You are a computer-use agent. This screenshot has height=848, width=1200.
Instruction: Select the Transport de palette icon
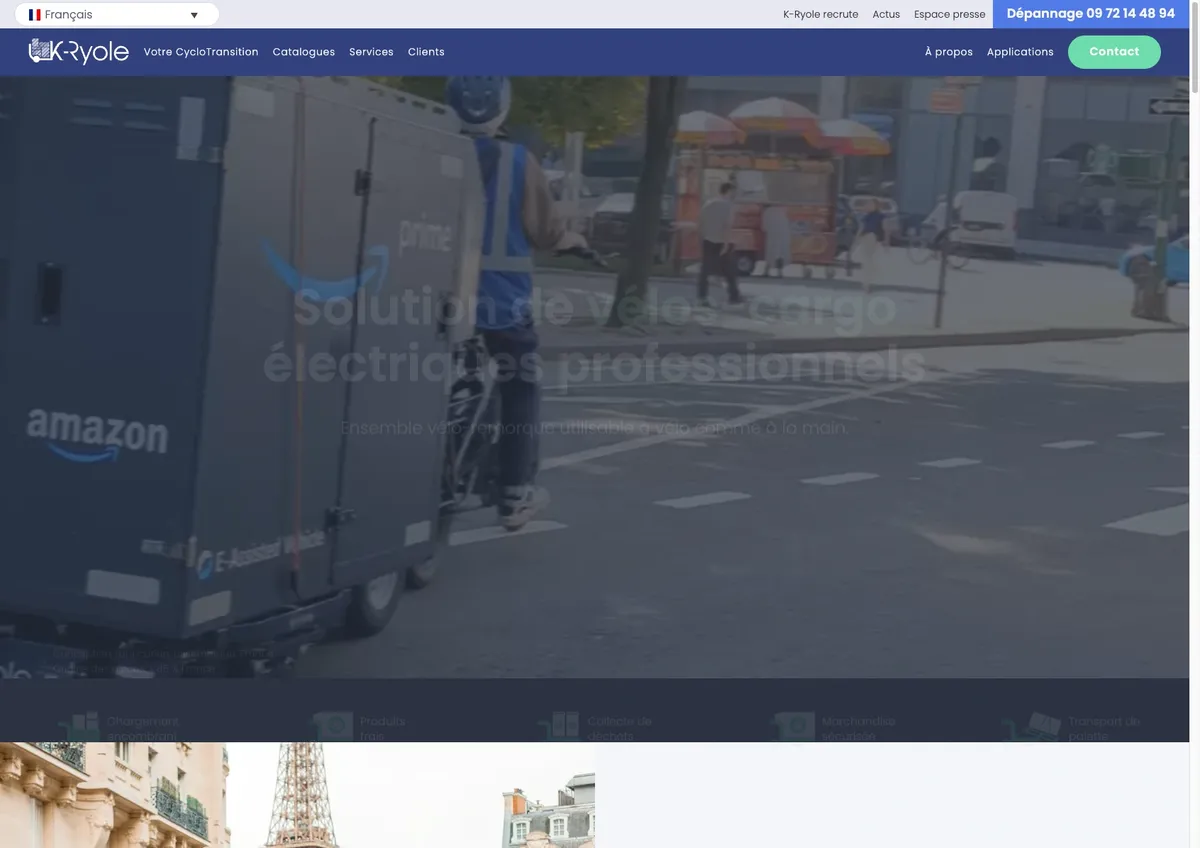(1032, 727)
